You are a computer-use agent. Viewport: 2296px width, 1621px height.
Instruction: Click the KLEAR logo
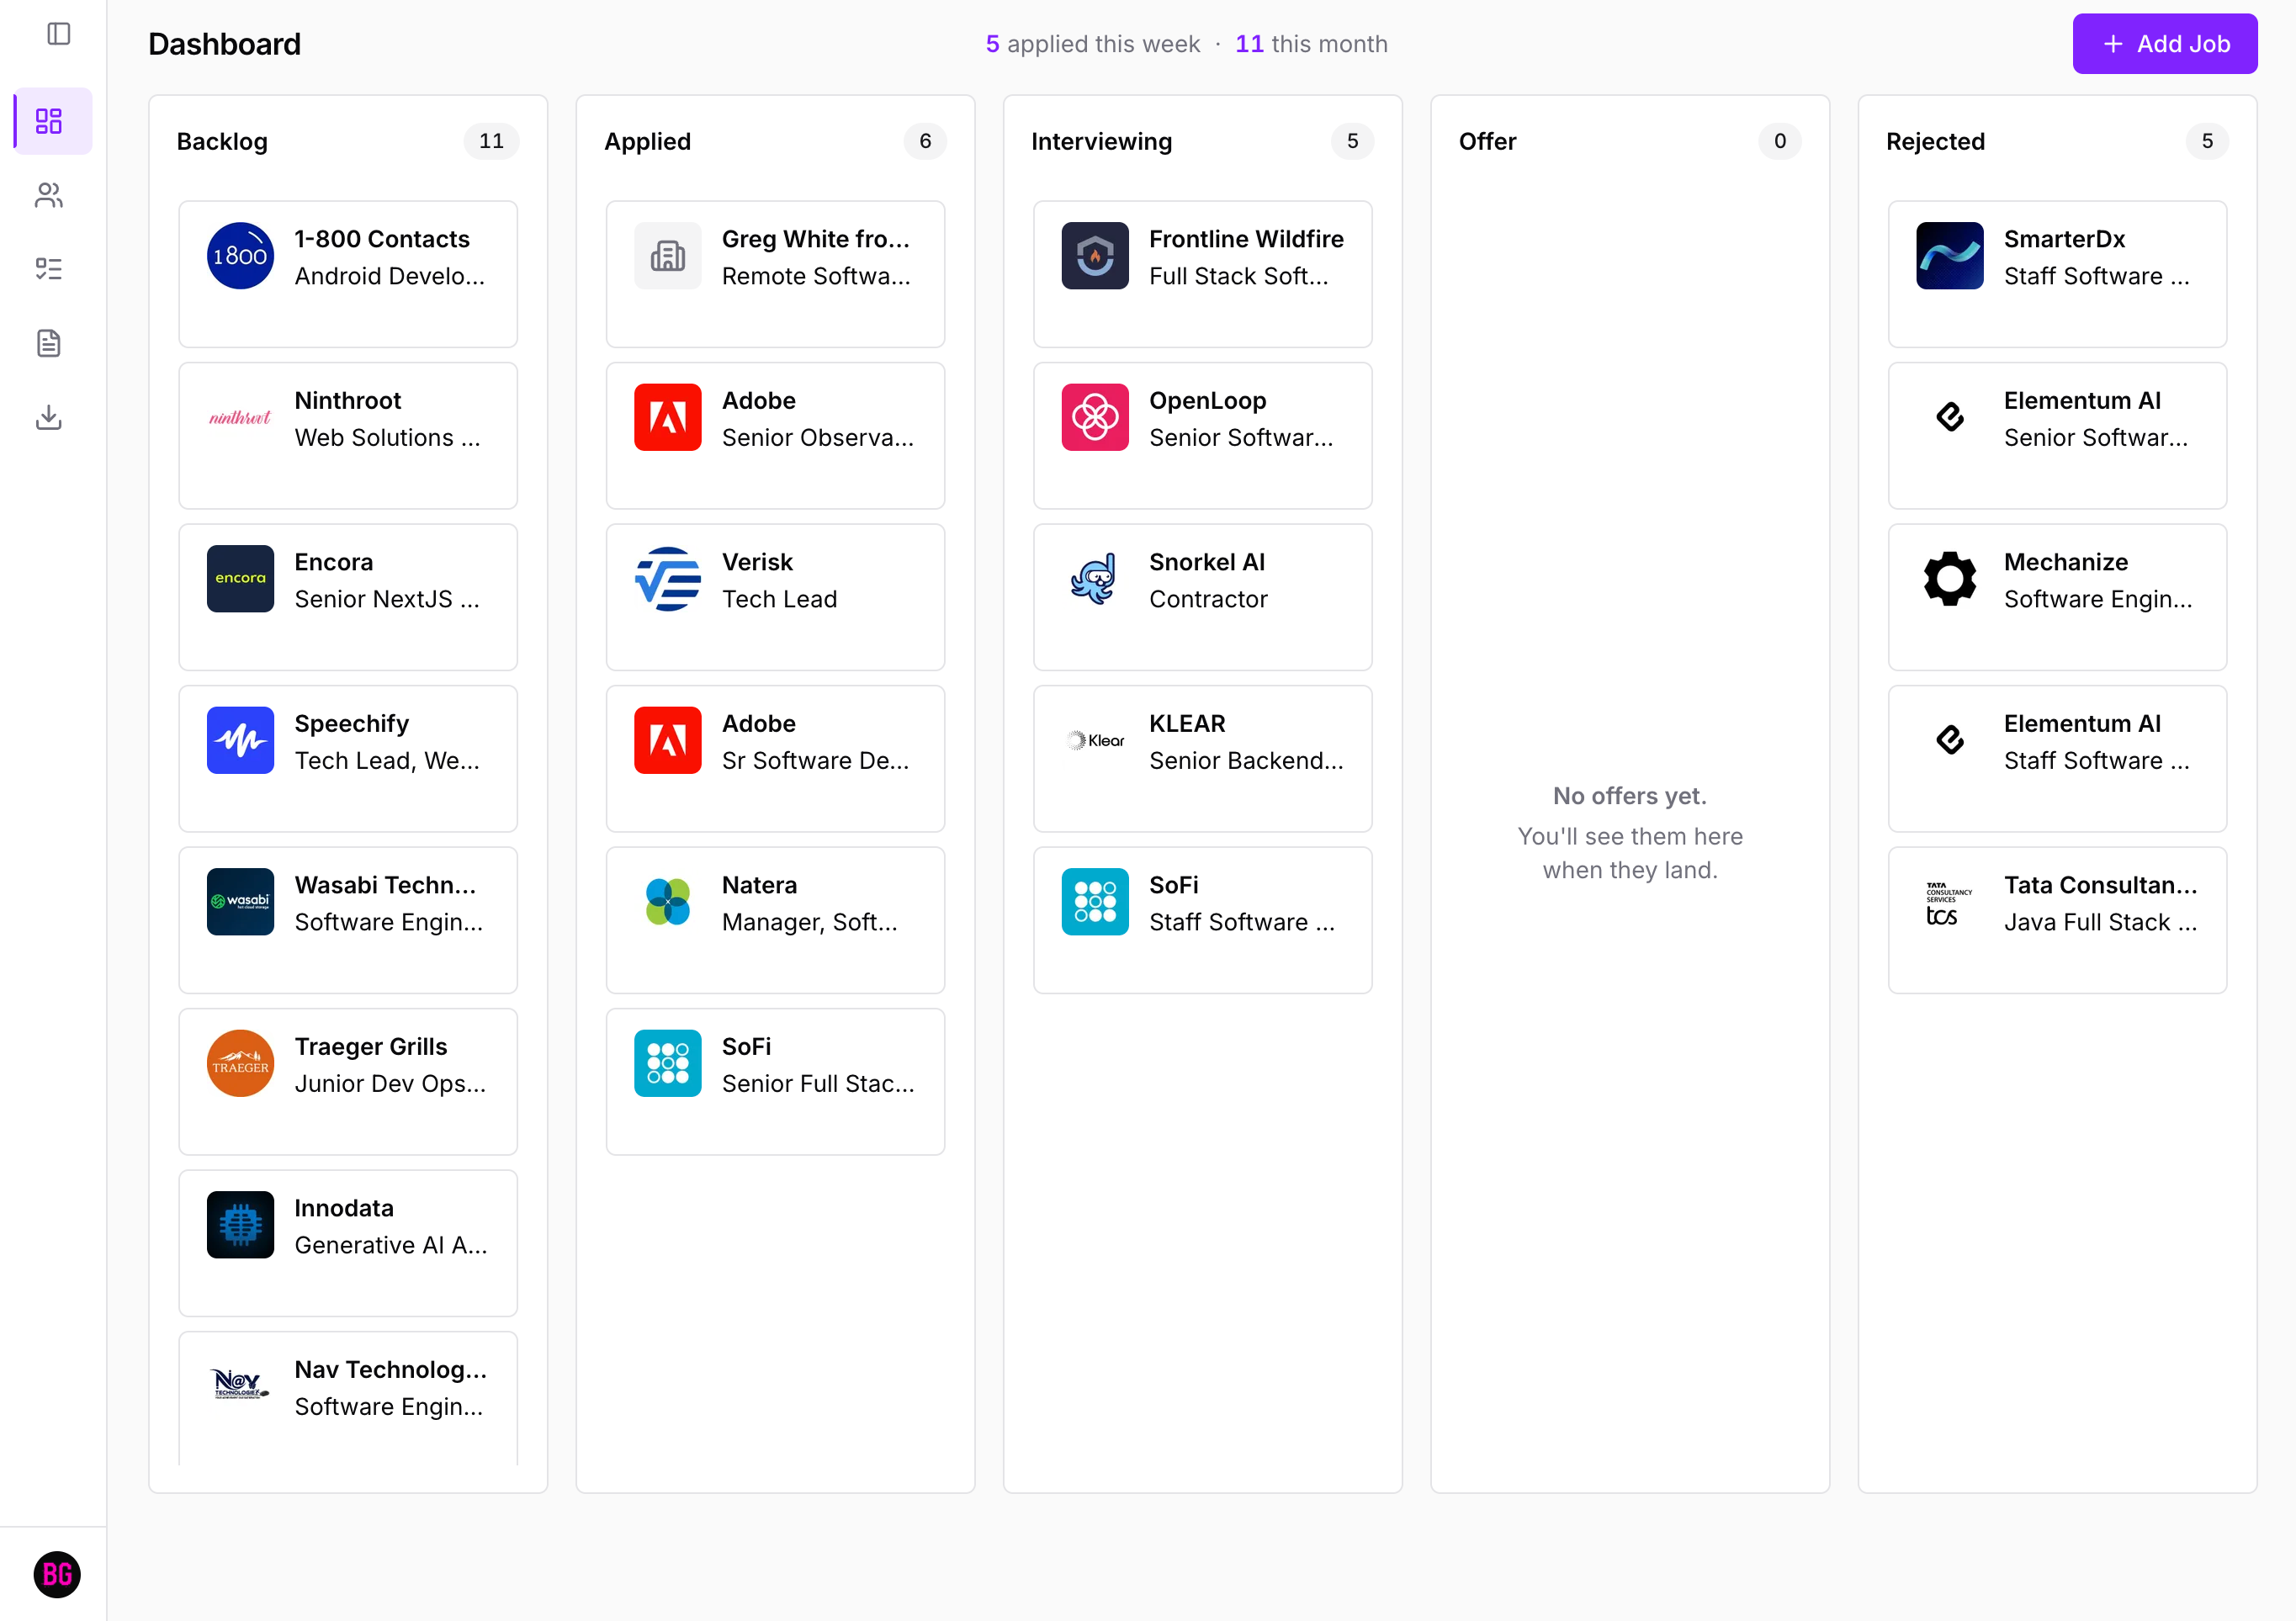click(x=1095, y=740)
